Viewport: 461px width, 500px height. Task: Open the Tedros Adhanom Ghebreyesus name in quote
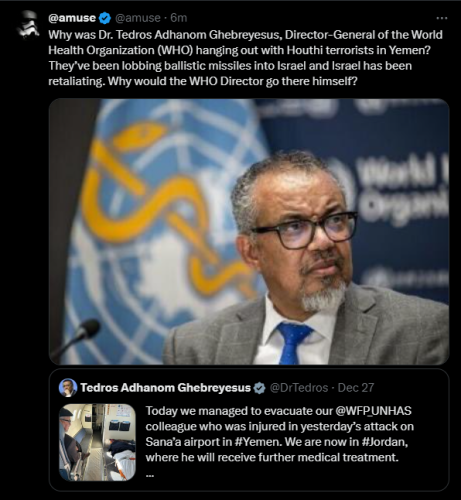pos(165,388)
